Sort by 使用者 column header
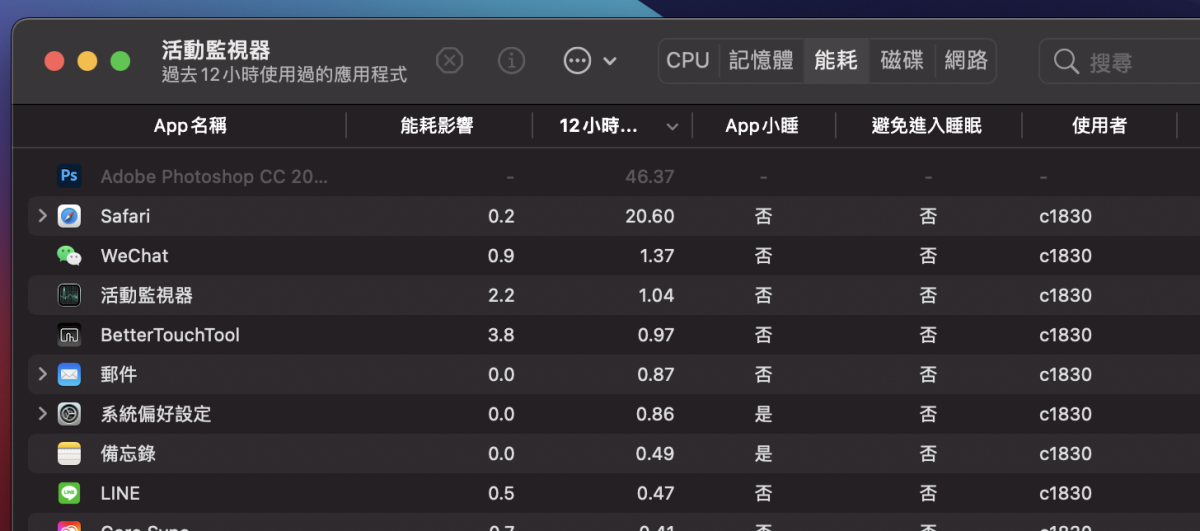Image resolution: width=1200 pixels, height=531 pixels. (1099, 126)
